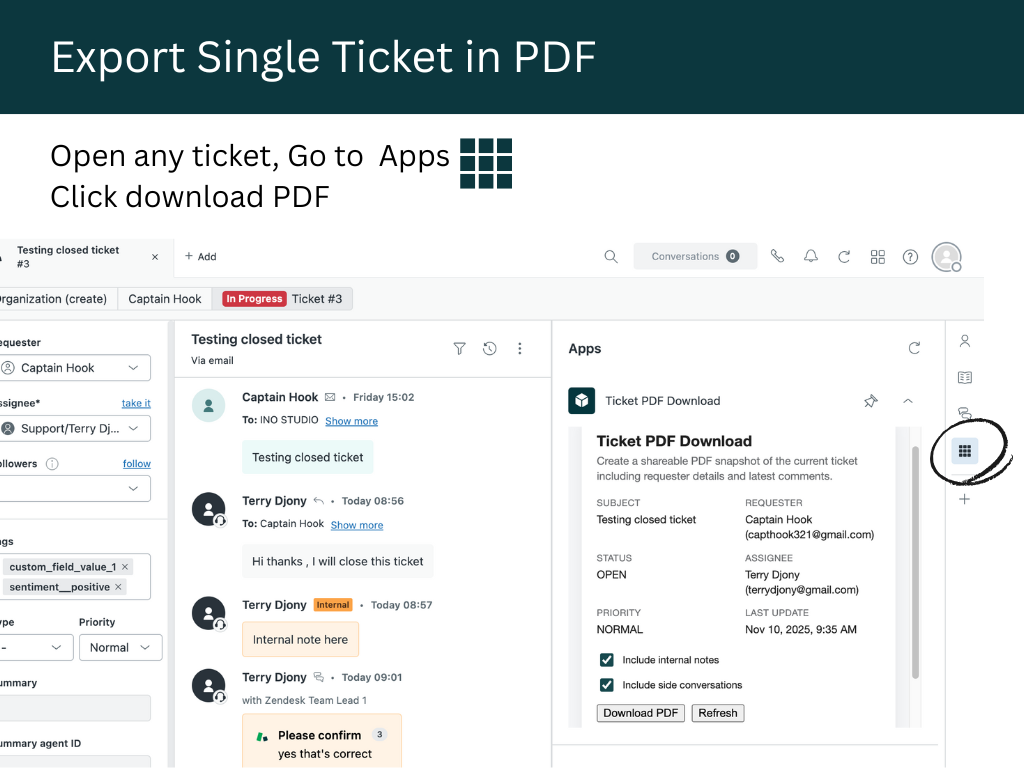Open the Apps grid icon in sidebar
This screenshot has height=768, width=1024.
964,451
